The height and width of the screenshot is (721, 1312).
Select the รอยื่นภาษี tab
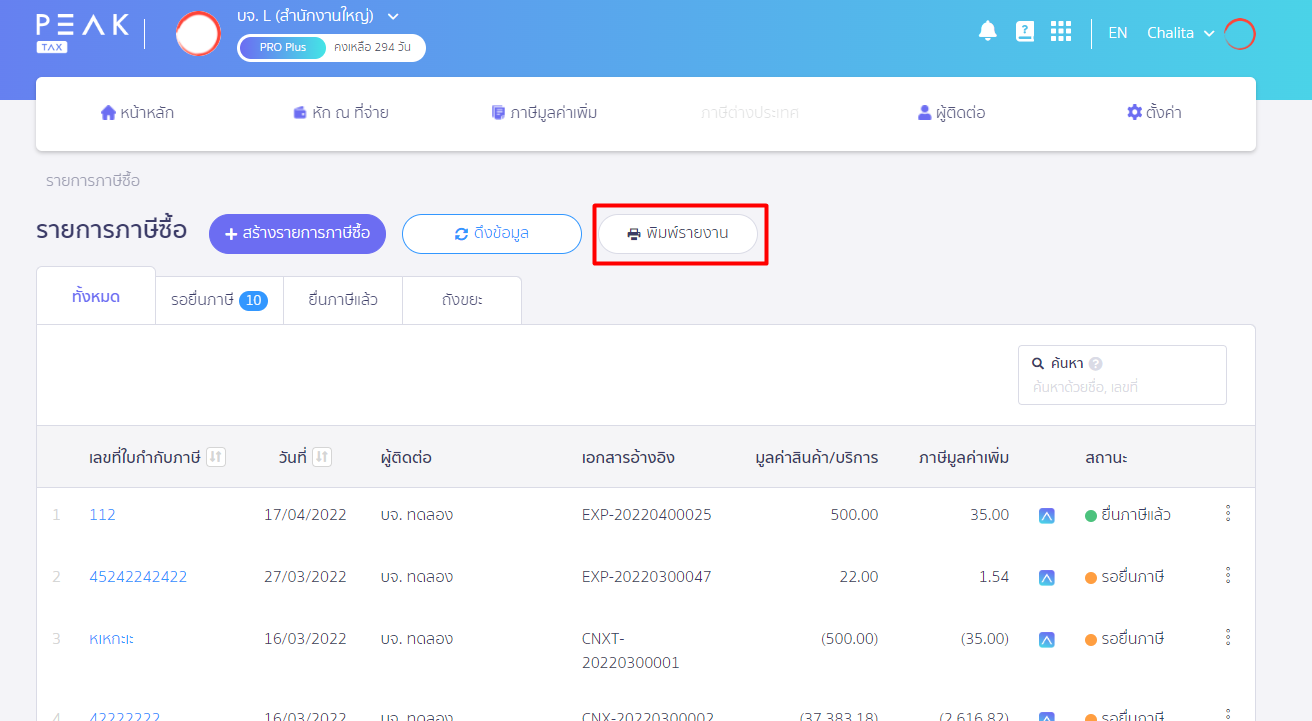point(219,300)
